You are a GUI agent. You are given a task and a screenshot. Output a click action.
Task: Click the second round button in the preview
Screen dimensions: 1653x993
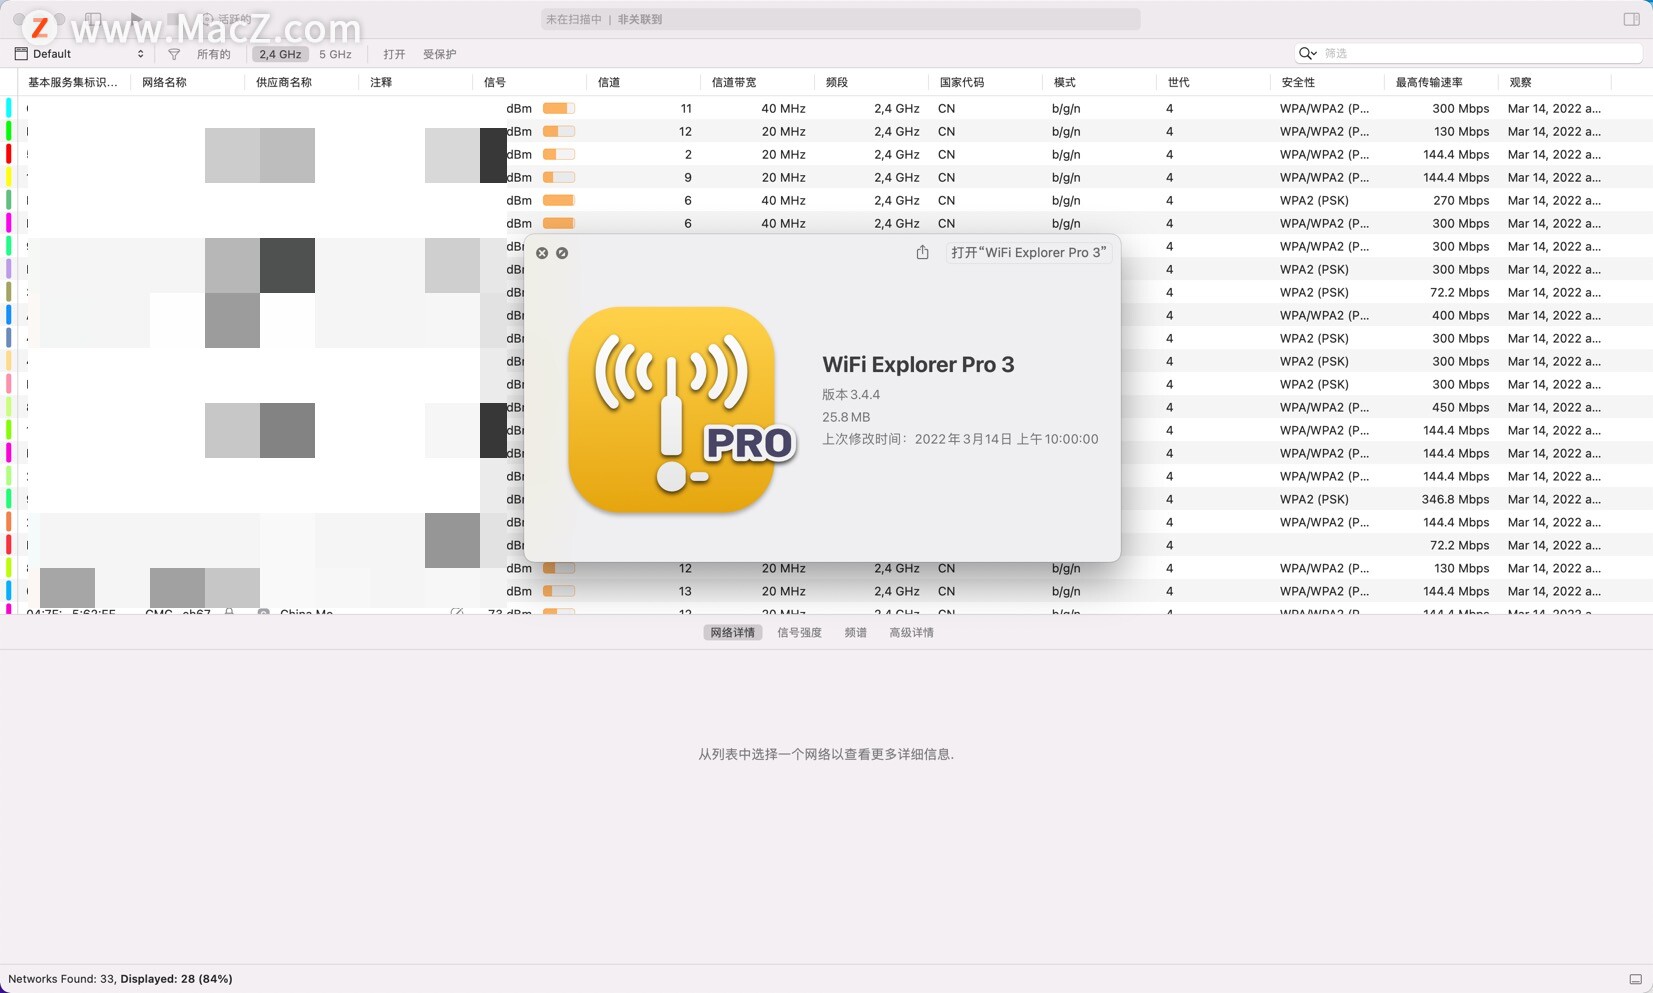point(562,253)
